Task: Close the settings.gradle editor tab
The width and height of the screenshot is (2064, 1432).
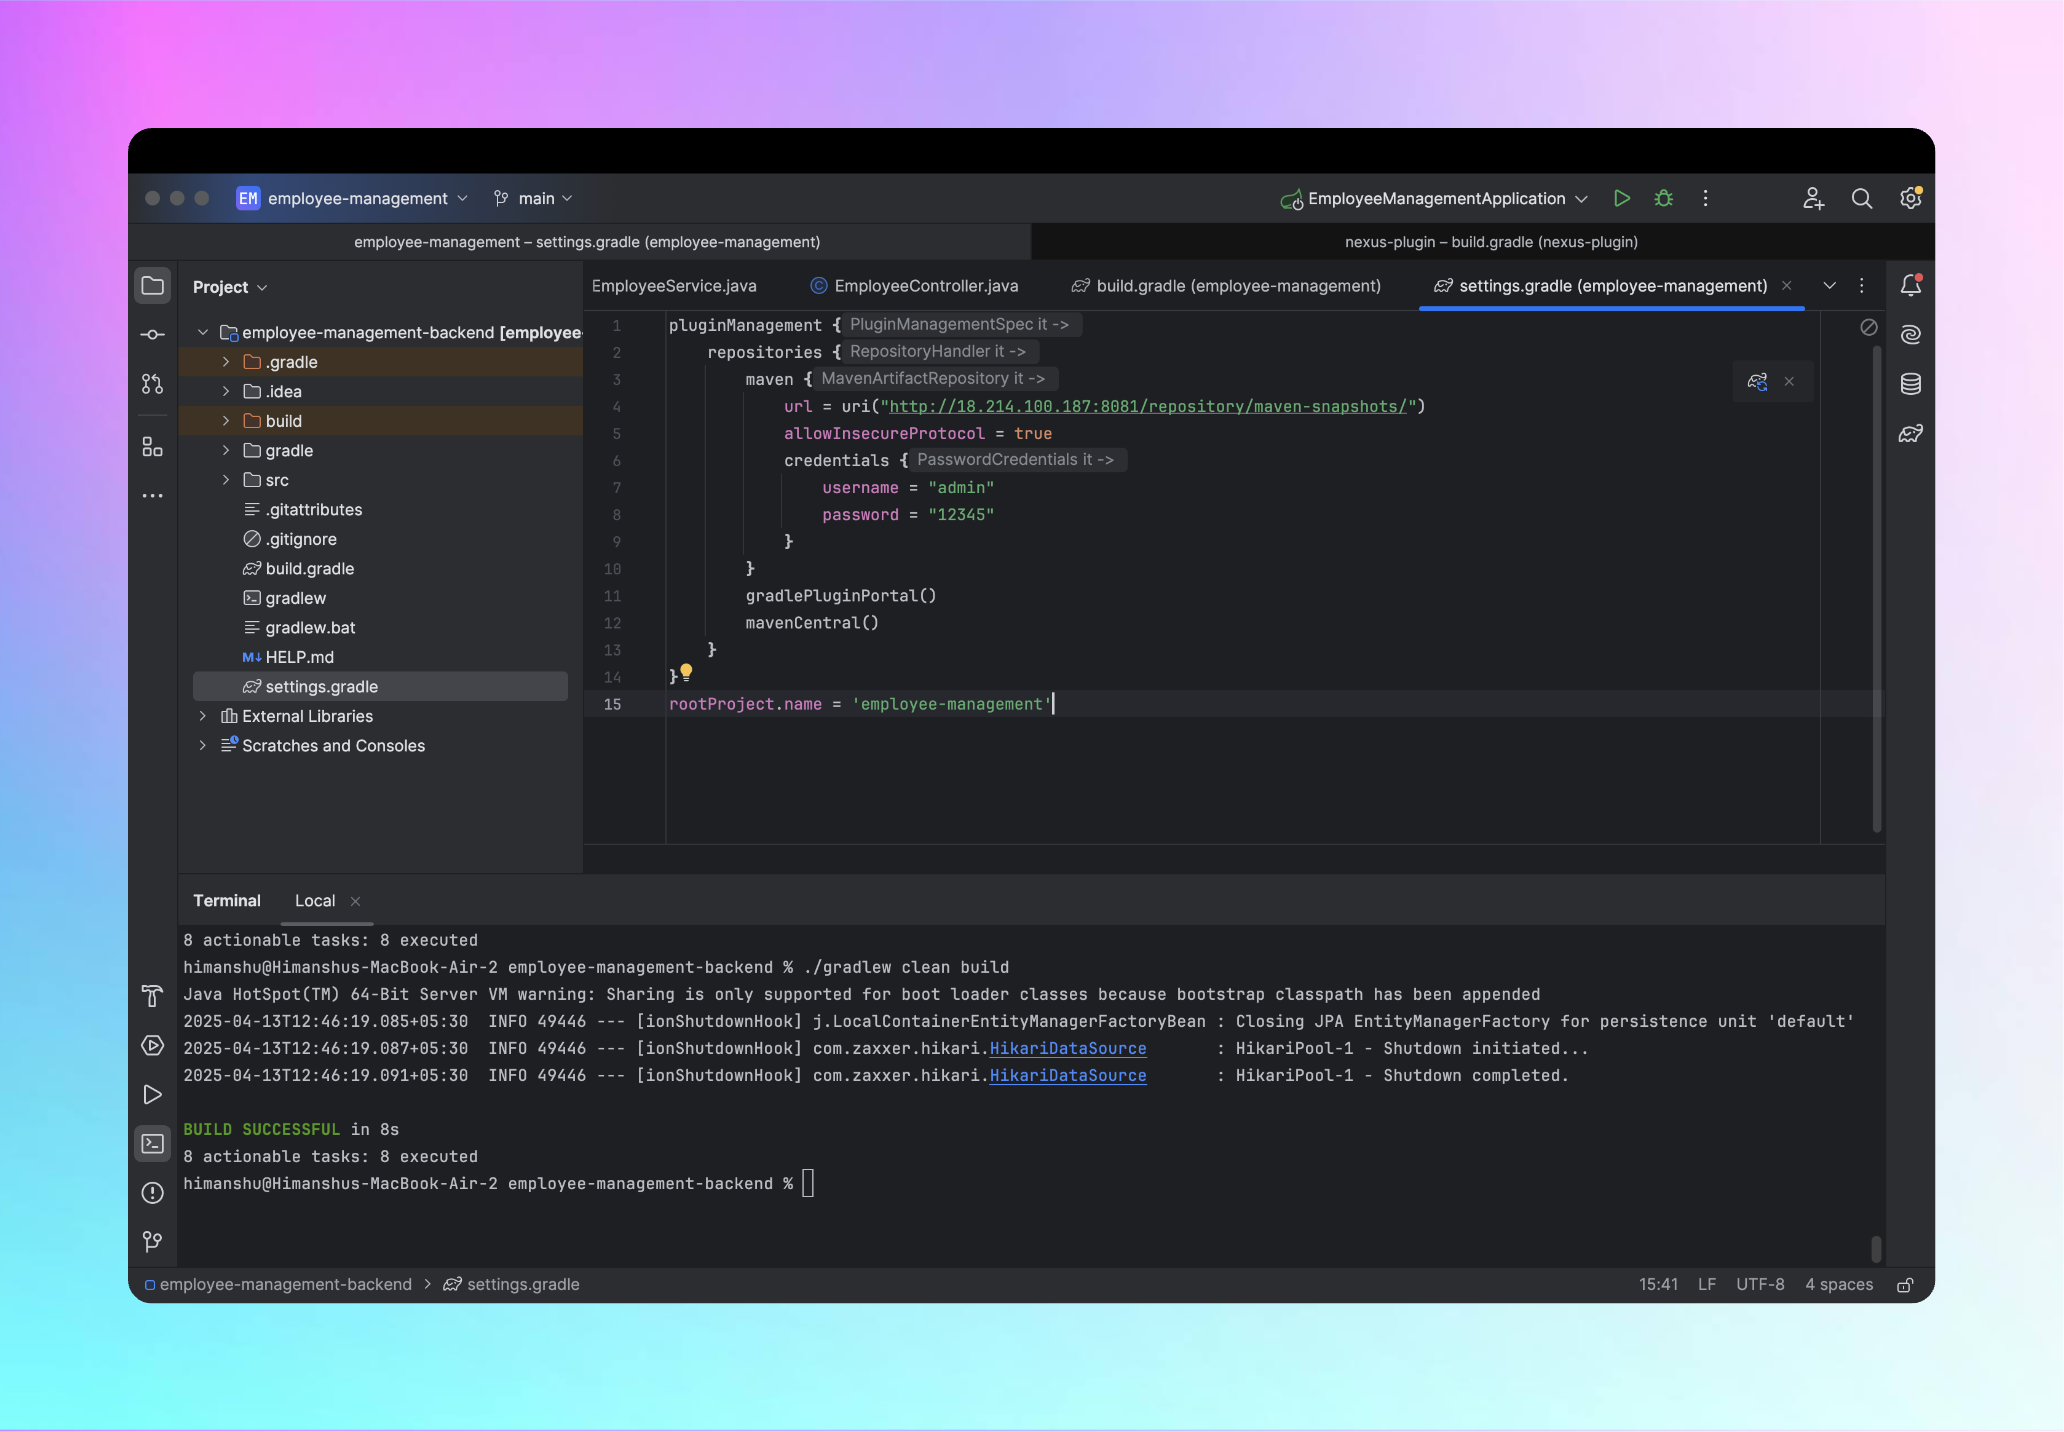Action: click(x=1787, y=286)
